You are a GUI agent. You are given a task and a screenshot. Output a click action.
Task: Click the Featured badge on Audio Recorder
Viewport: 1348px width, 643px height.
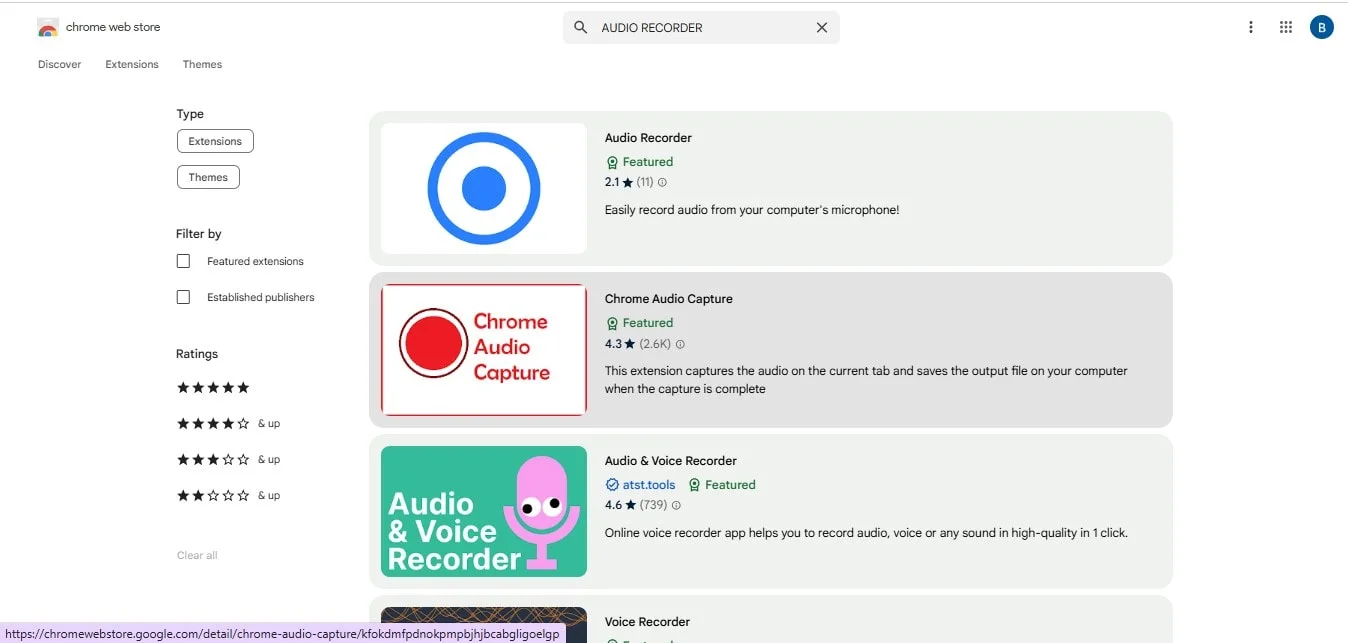click(639, 162)
